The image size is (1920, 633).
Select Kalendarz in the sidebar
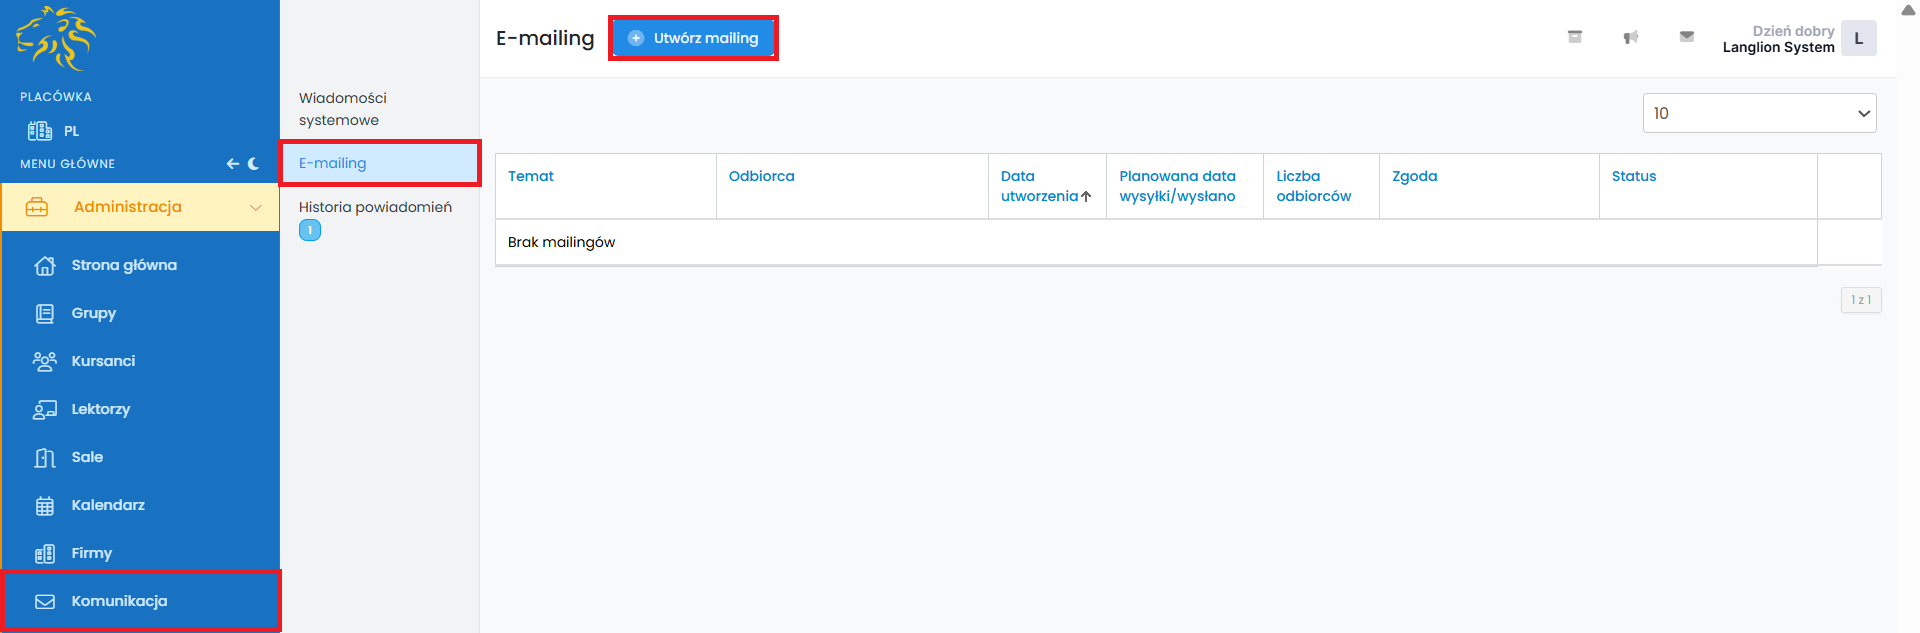(x=108, y=505)
